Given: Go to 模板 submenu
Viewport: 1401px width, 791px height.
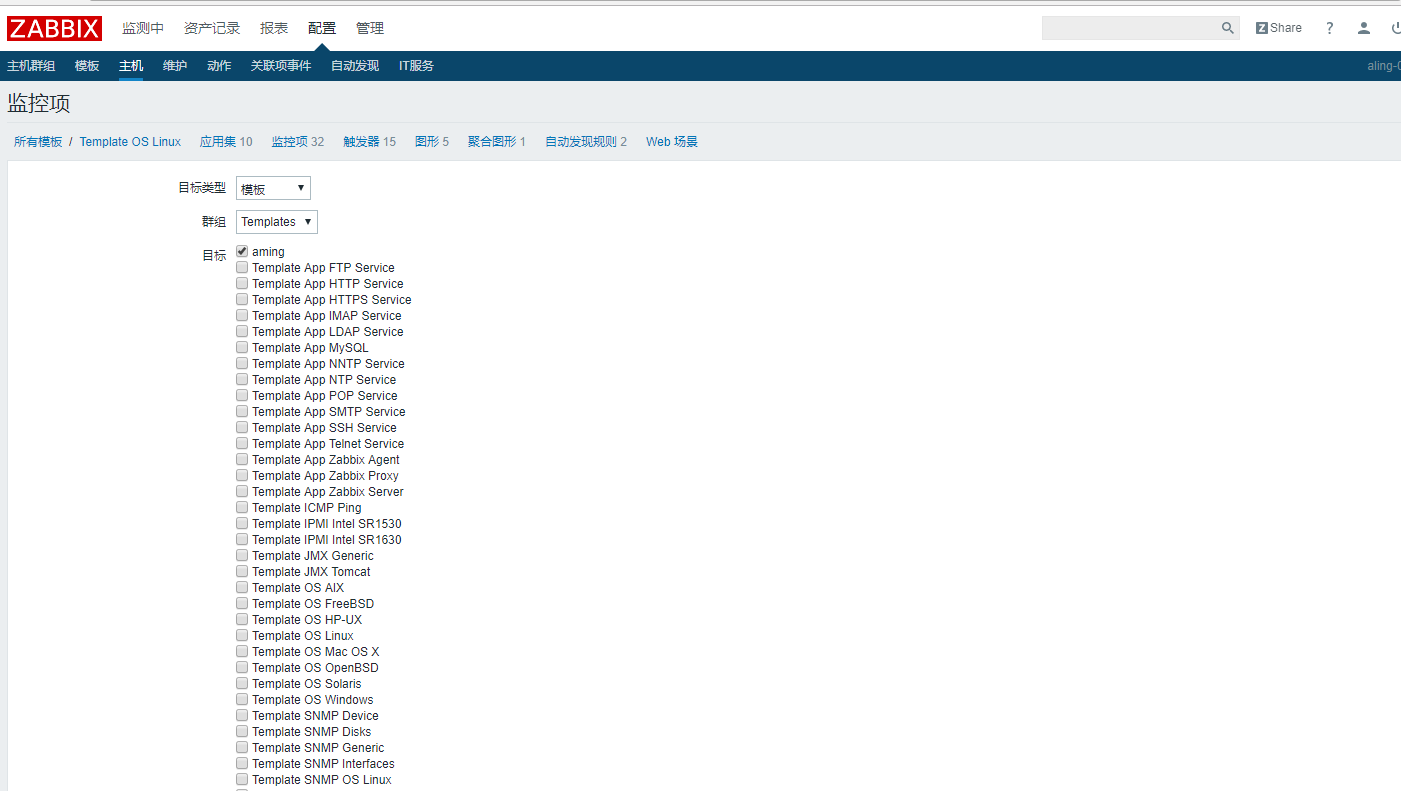Looking at the screenshot, I should pos(87,66).
